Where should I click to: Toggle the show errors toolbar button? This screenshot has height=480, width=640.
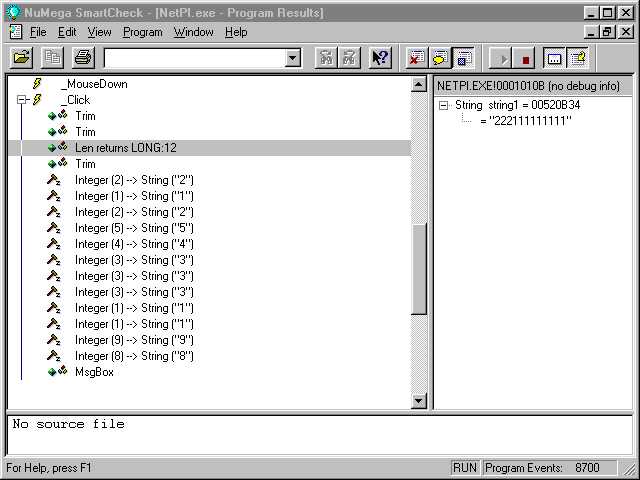tap(416, 58)
